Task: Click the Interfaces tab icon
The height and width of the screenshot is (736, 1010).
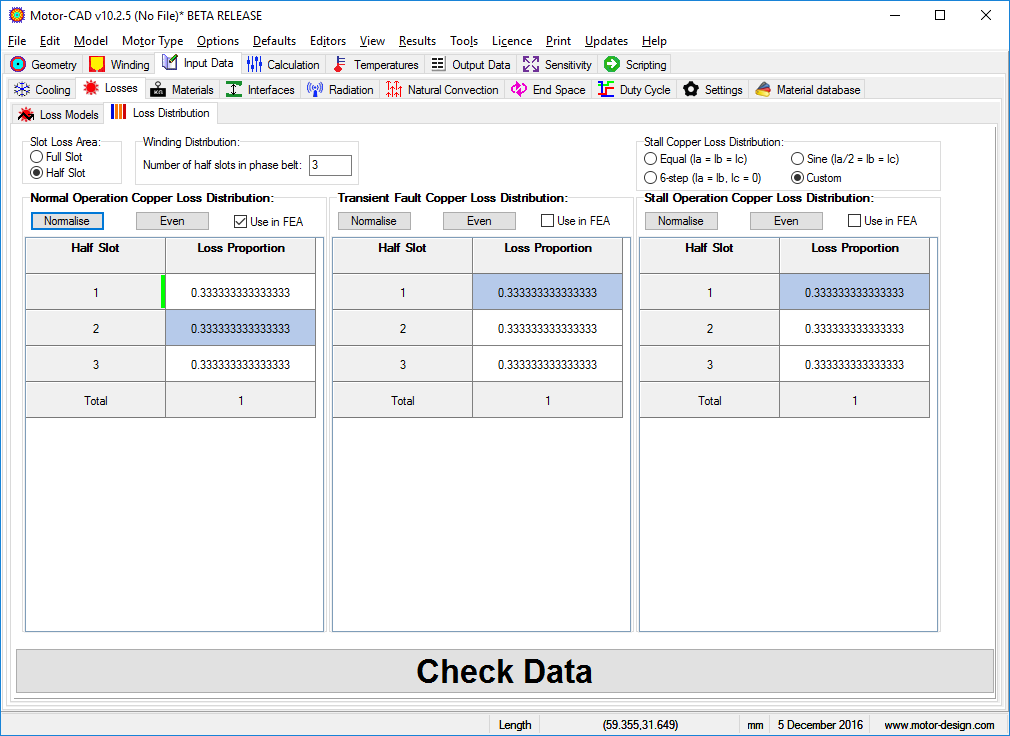Action: 234,90
